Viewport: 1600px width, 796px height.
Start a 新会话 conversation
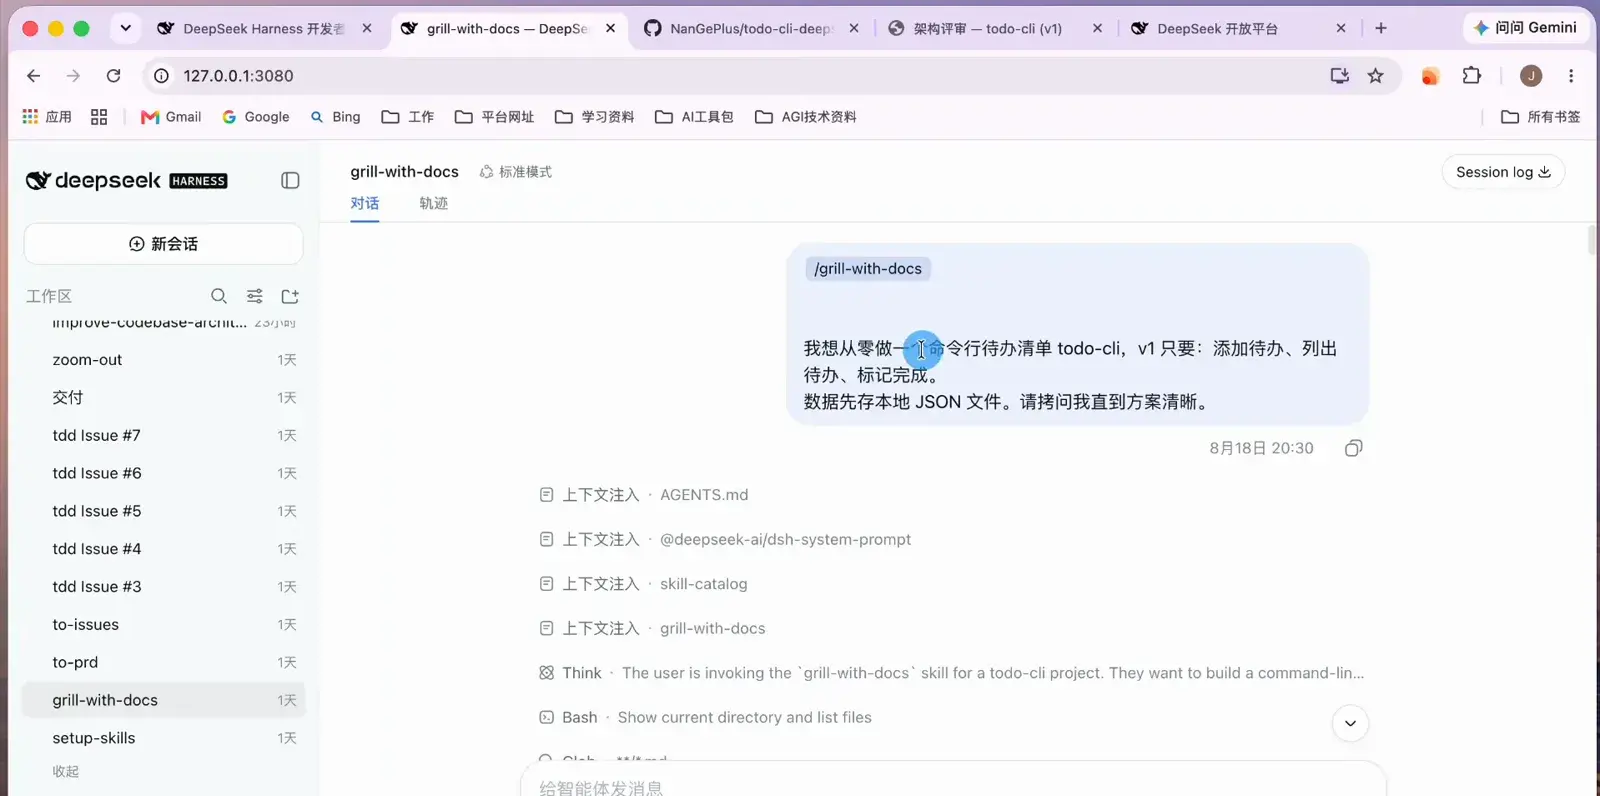[163, 244]
